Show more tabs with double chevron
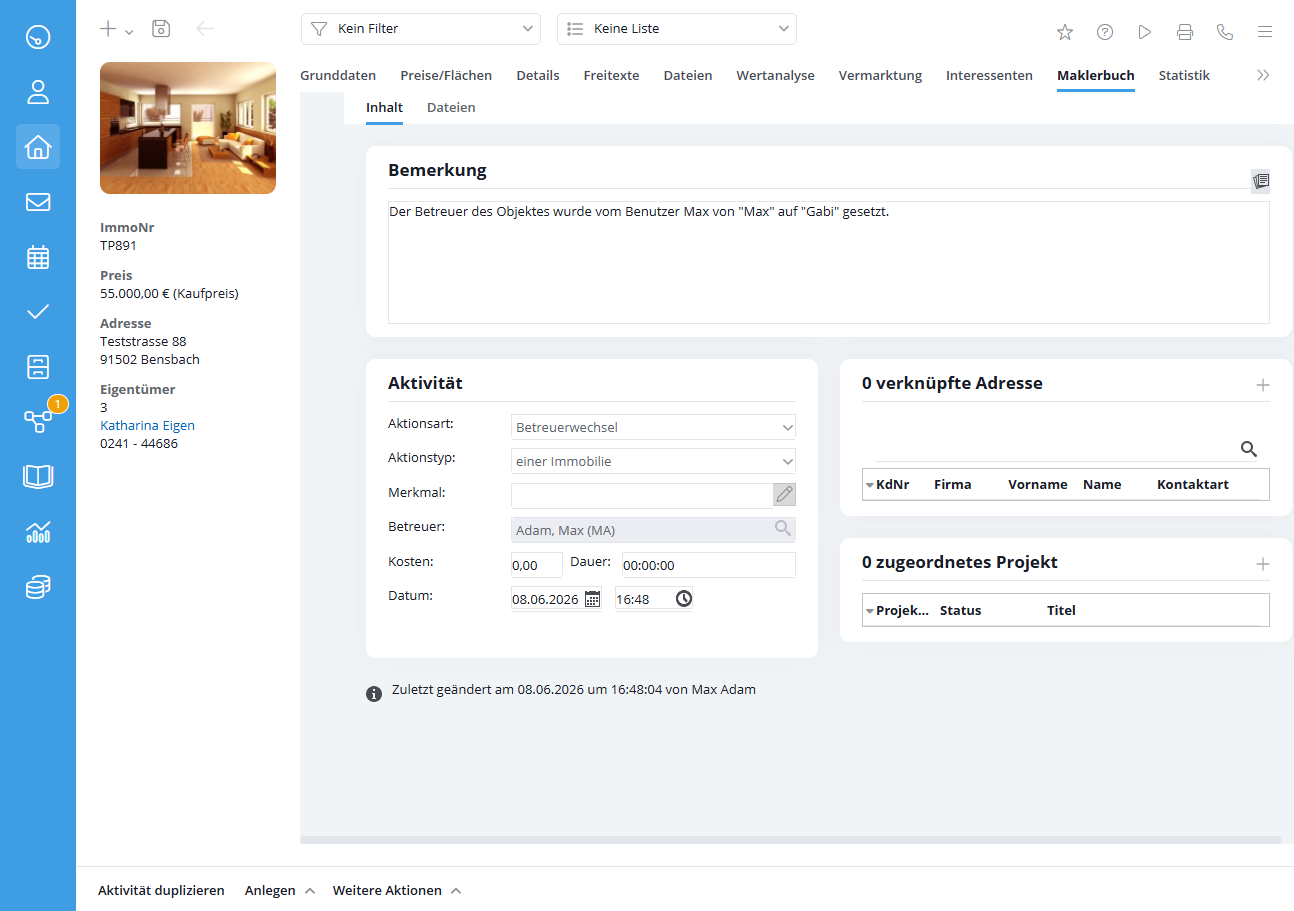The width and height of the screenshot is (1294, 911). pyautogui.click(x=1263, y=75)
